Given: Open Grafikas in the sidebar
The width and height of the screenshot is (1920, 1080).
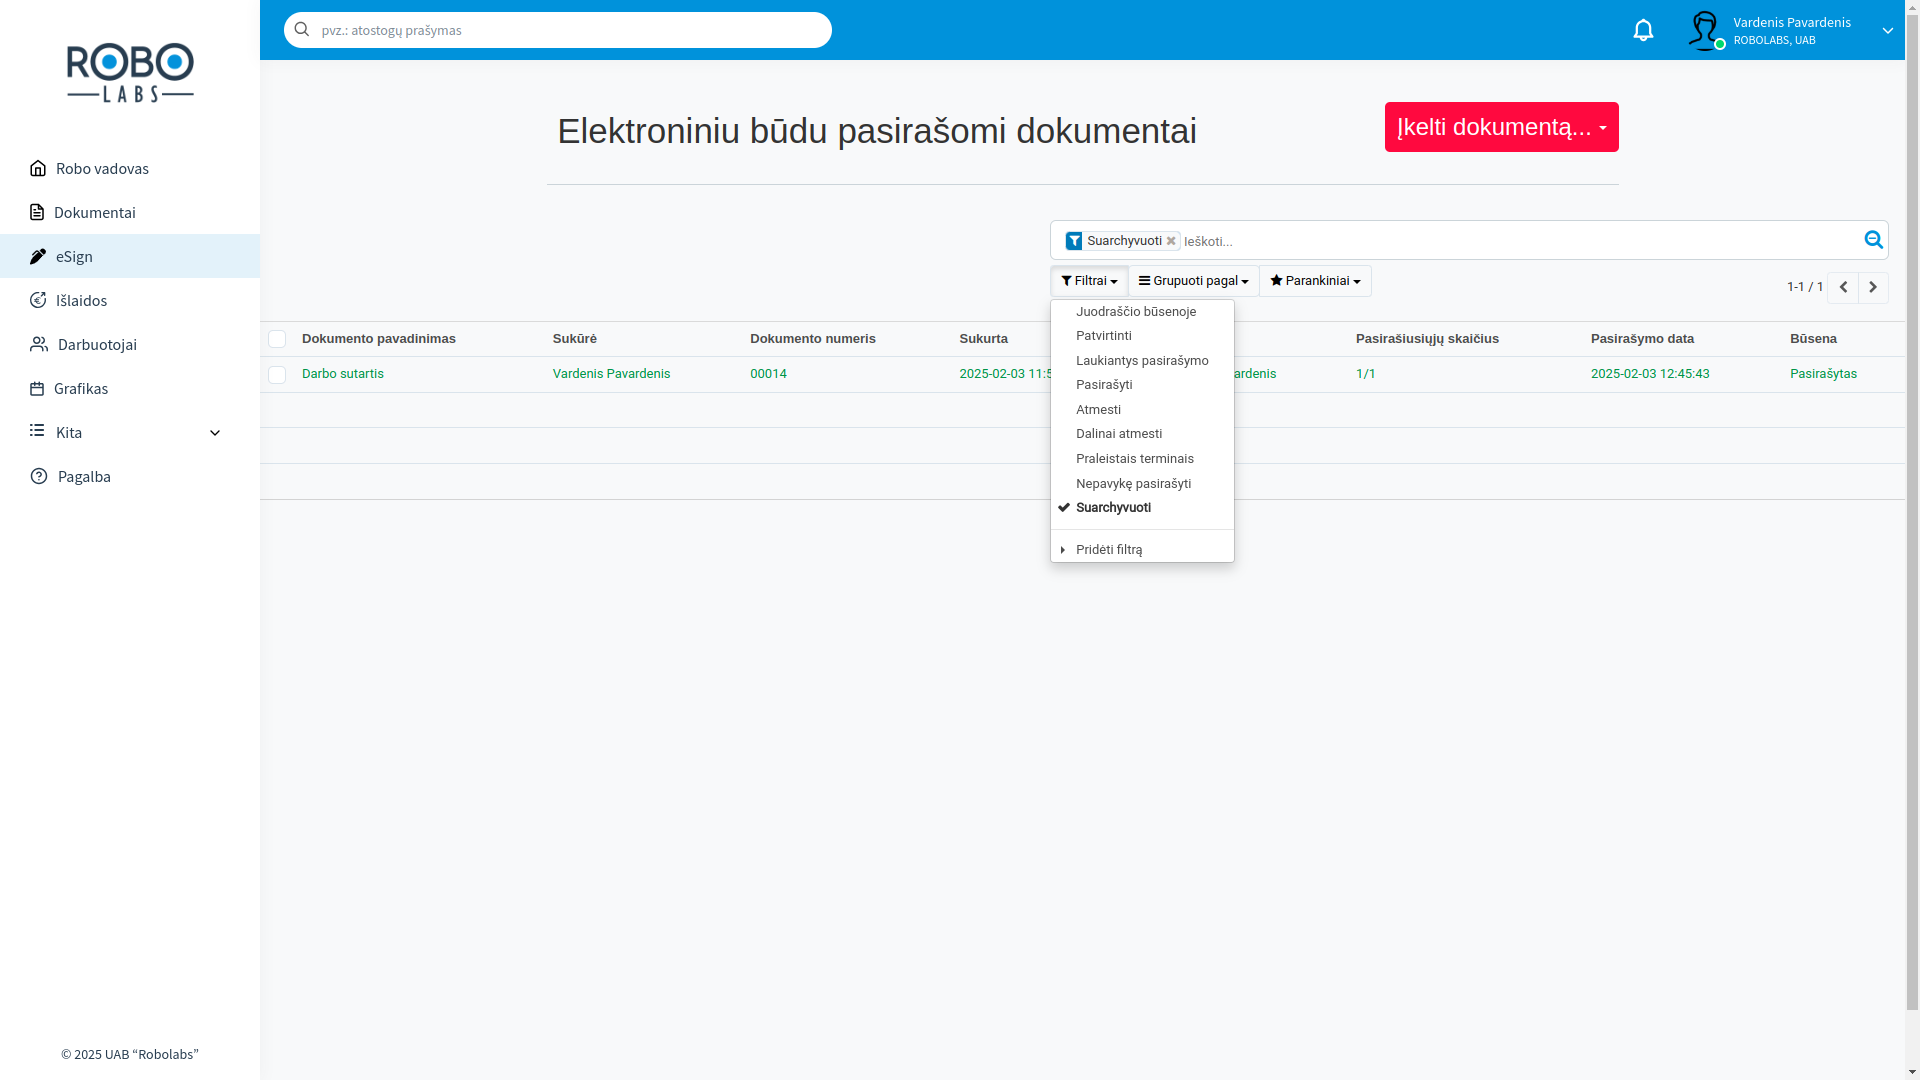Looking at the screenshot, I should coord(130,388).
